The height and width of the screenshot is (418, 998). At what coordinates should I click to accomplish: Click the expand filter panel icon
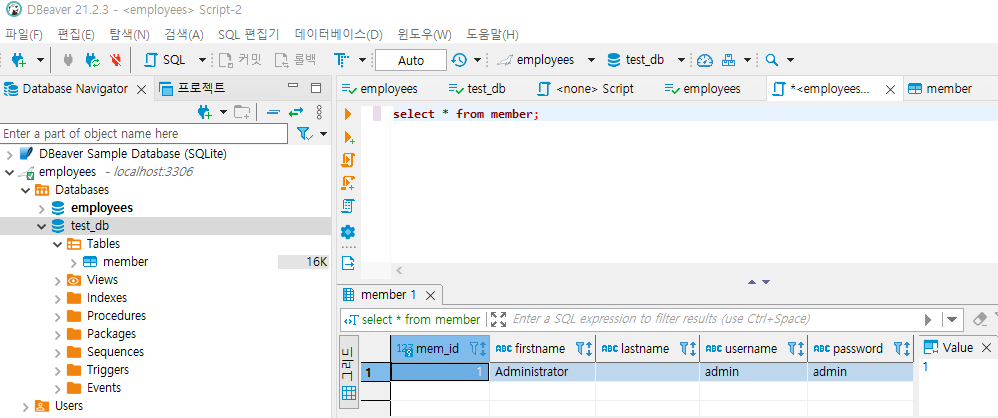(499, 319)
